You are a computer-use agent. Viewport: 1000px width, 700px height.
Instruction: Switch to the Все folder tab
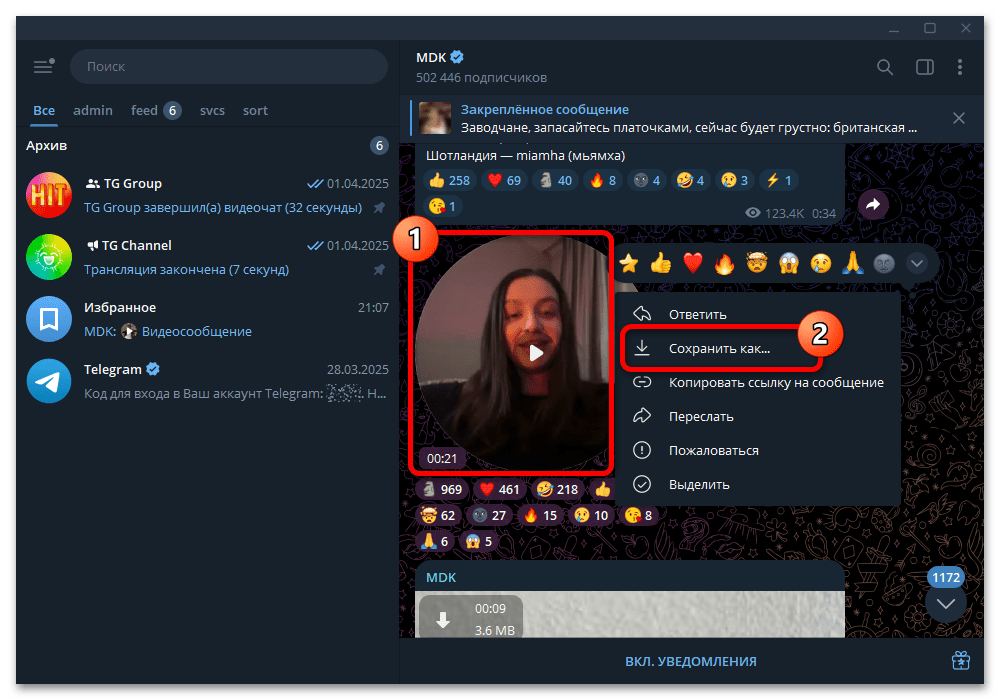point(44,110)
